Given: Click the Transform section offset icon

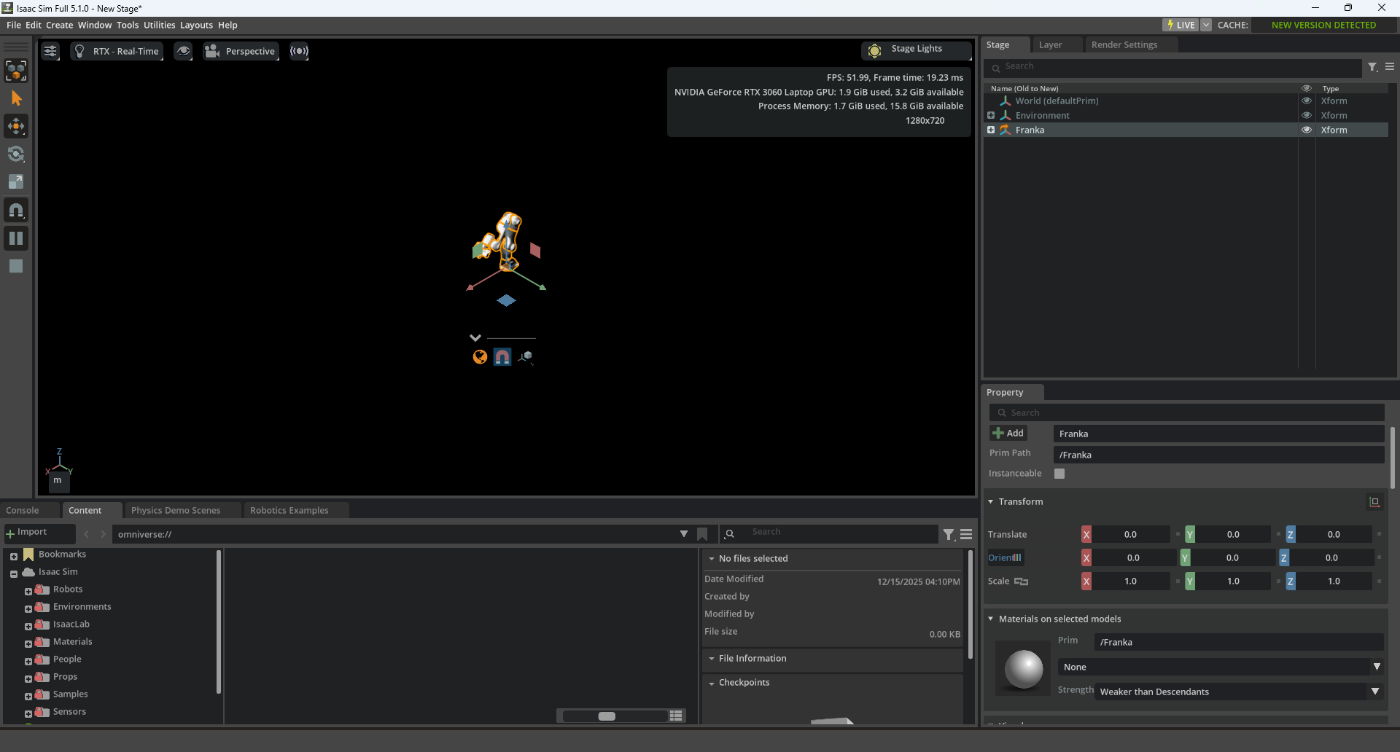Looking at the screenshot, I should 1374,502.
